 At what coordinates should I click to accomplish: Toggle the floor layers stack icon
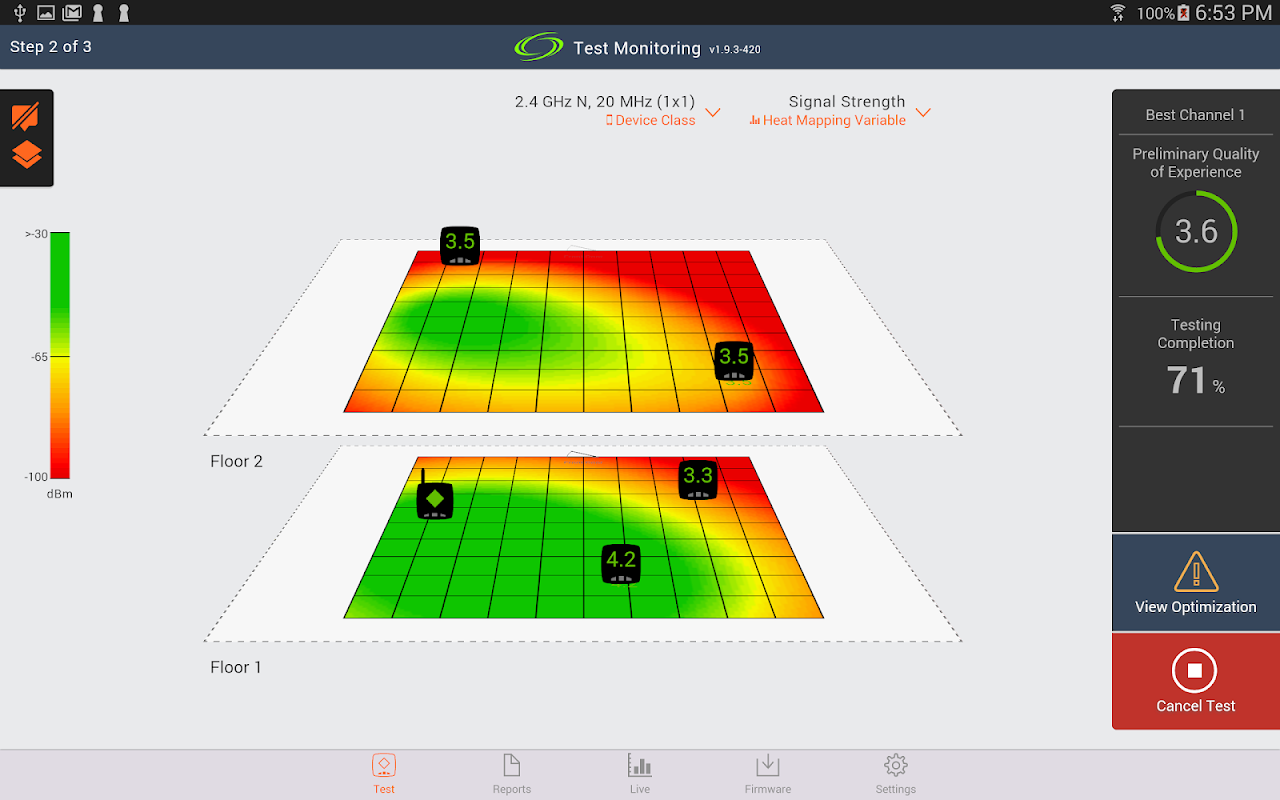26,155
